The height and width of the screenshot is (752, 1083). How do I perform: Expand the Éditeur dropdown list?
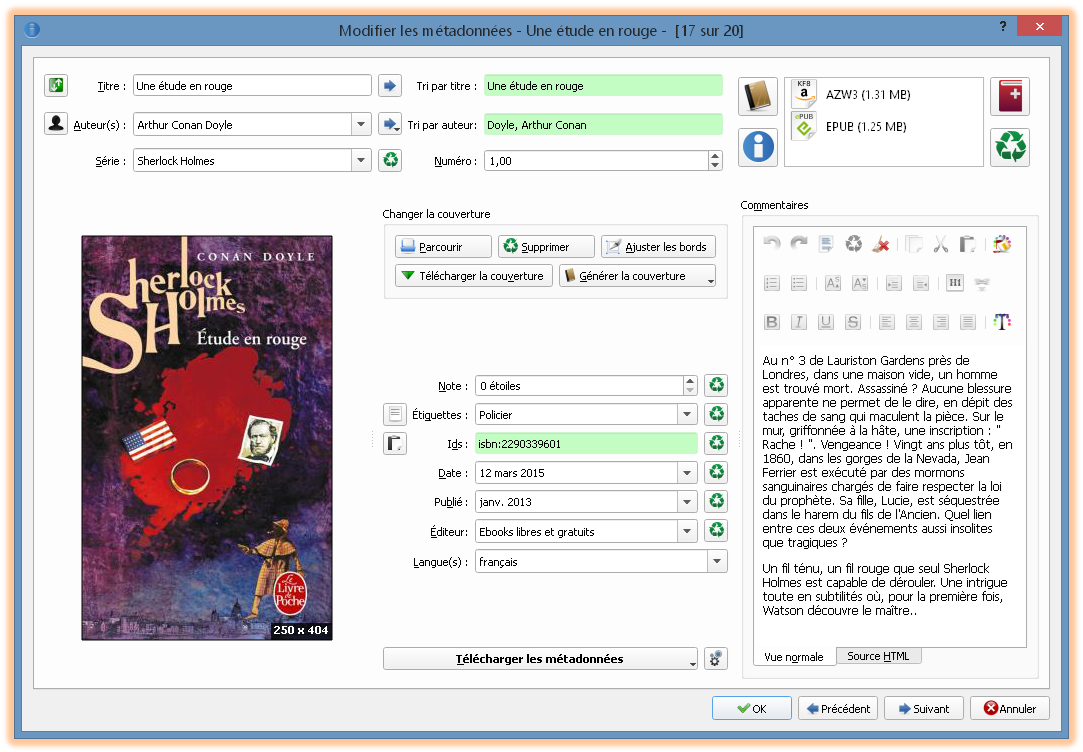[687, 531]
